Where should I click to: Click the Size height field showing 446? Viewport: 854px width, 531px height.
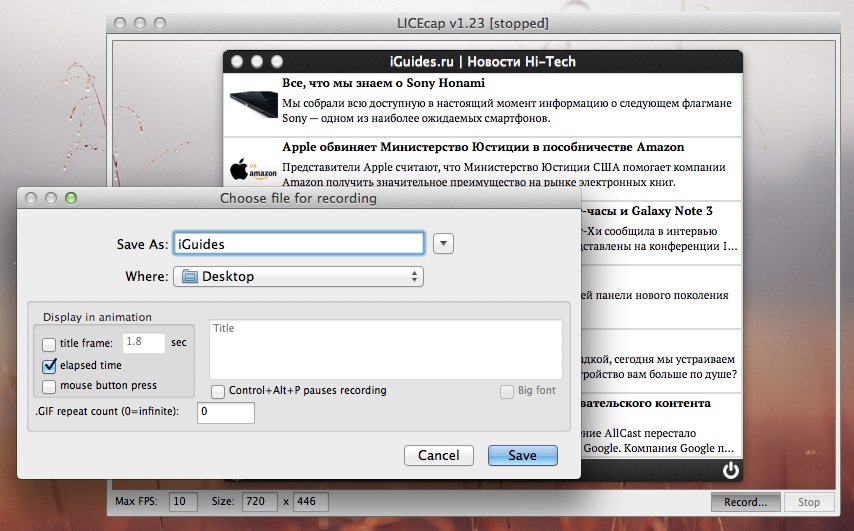click(x=310, y=502)
